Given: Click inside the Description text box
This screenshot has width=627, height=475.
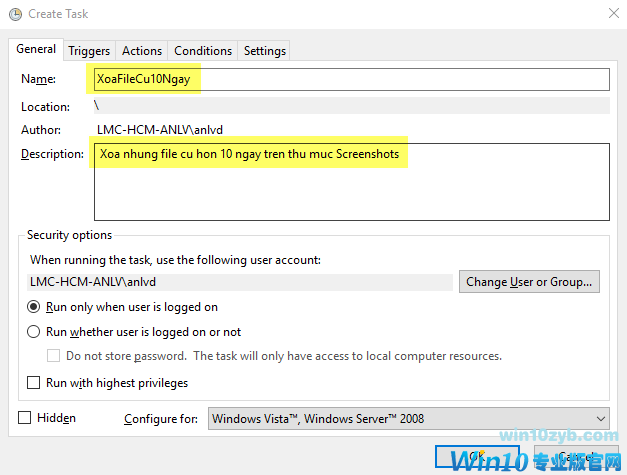Looking at the screenshot, I should [x=351, y=182].
